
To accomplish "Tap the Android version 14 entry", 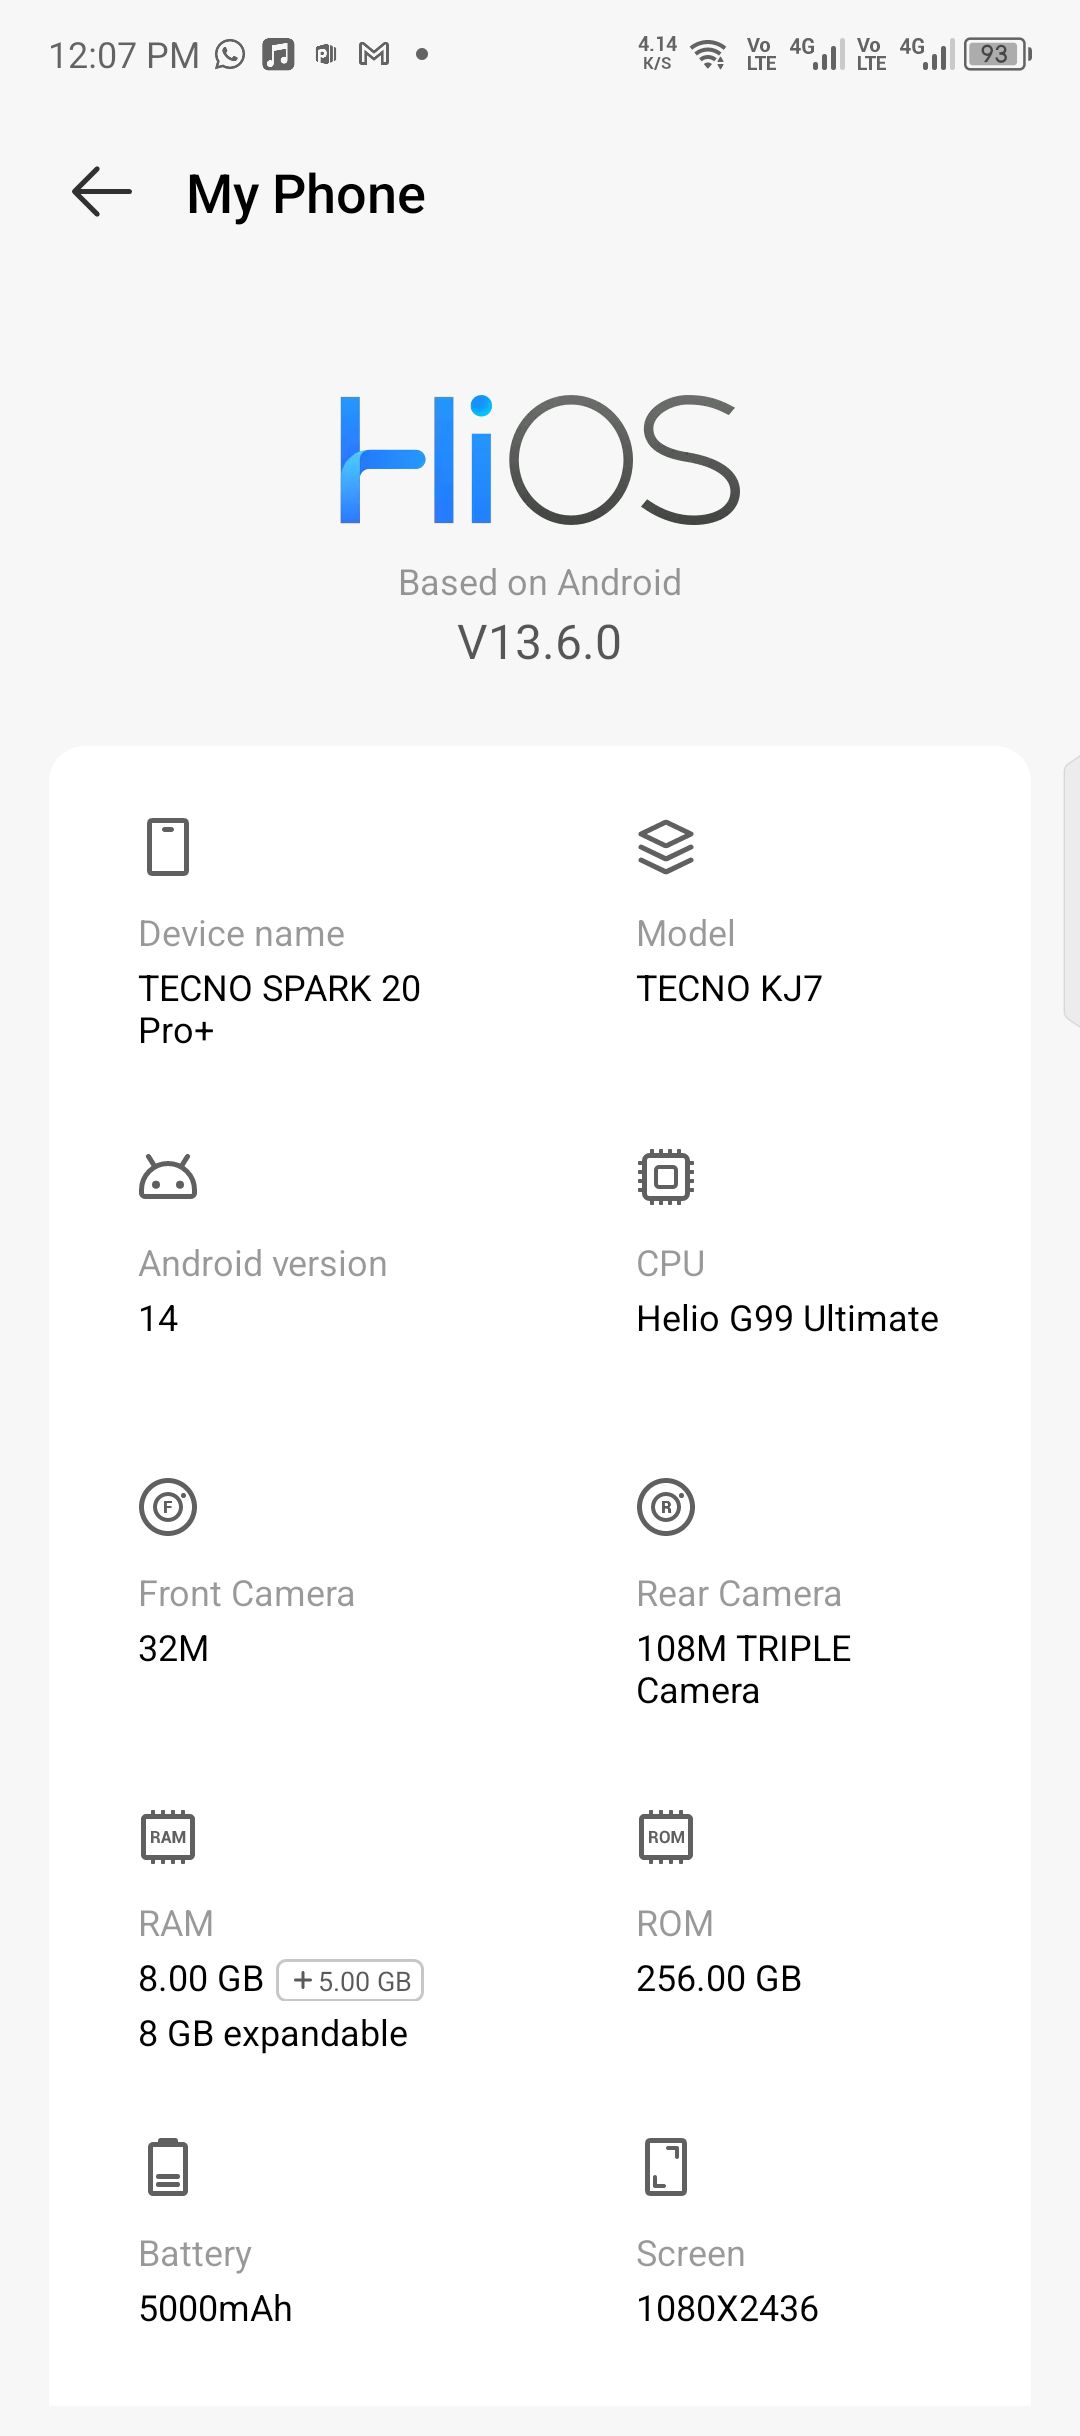I will pyautogui.click(x=159, y=1319).
